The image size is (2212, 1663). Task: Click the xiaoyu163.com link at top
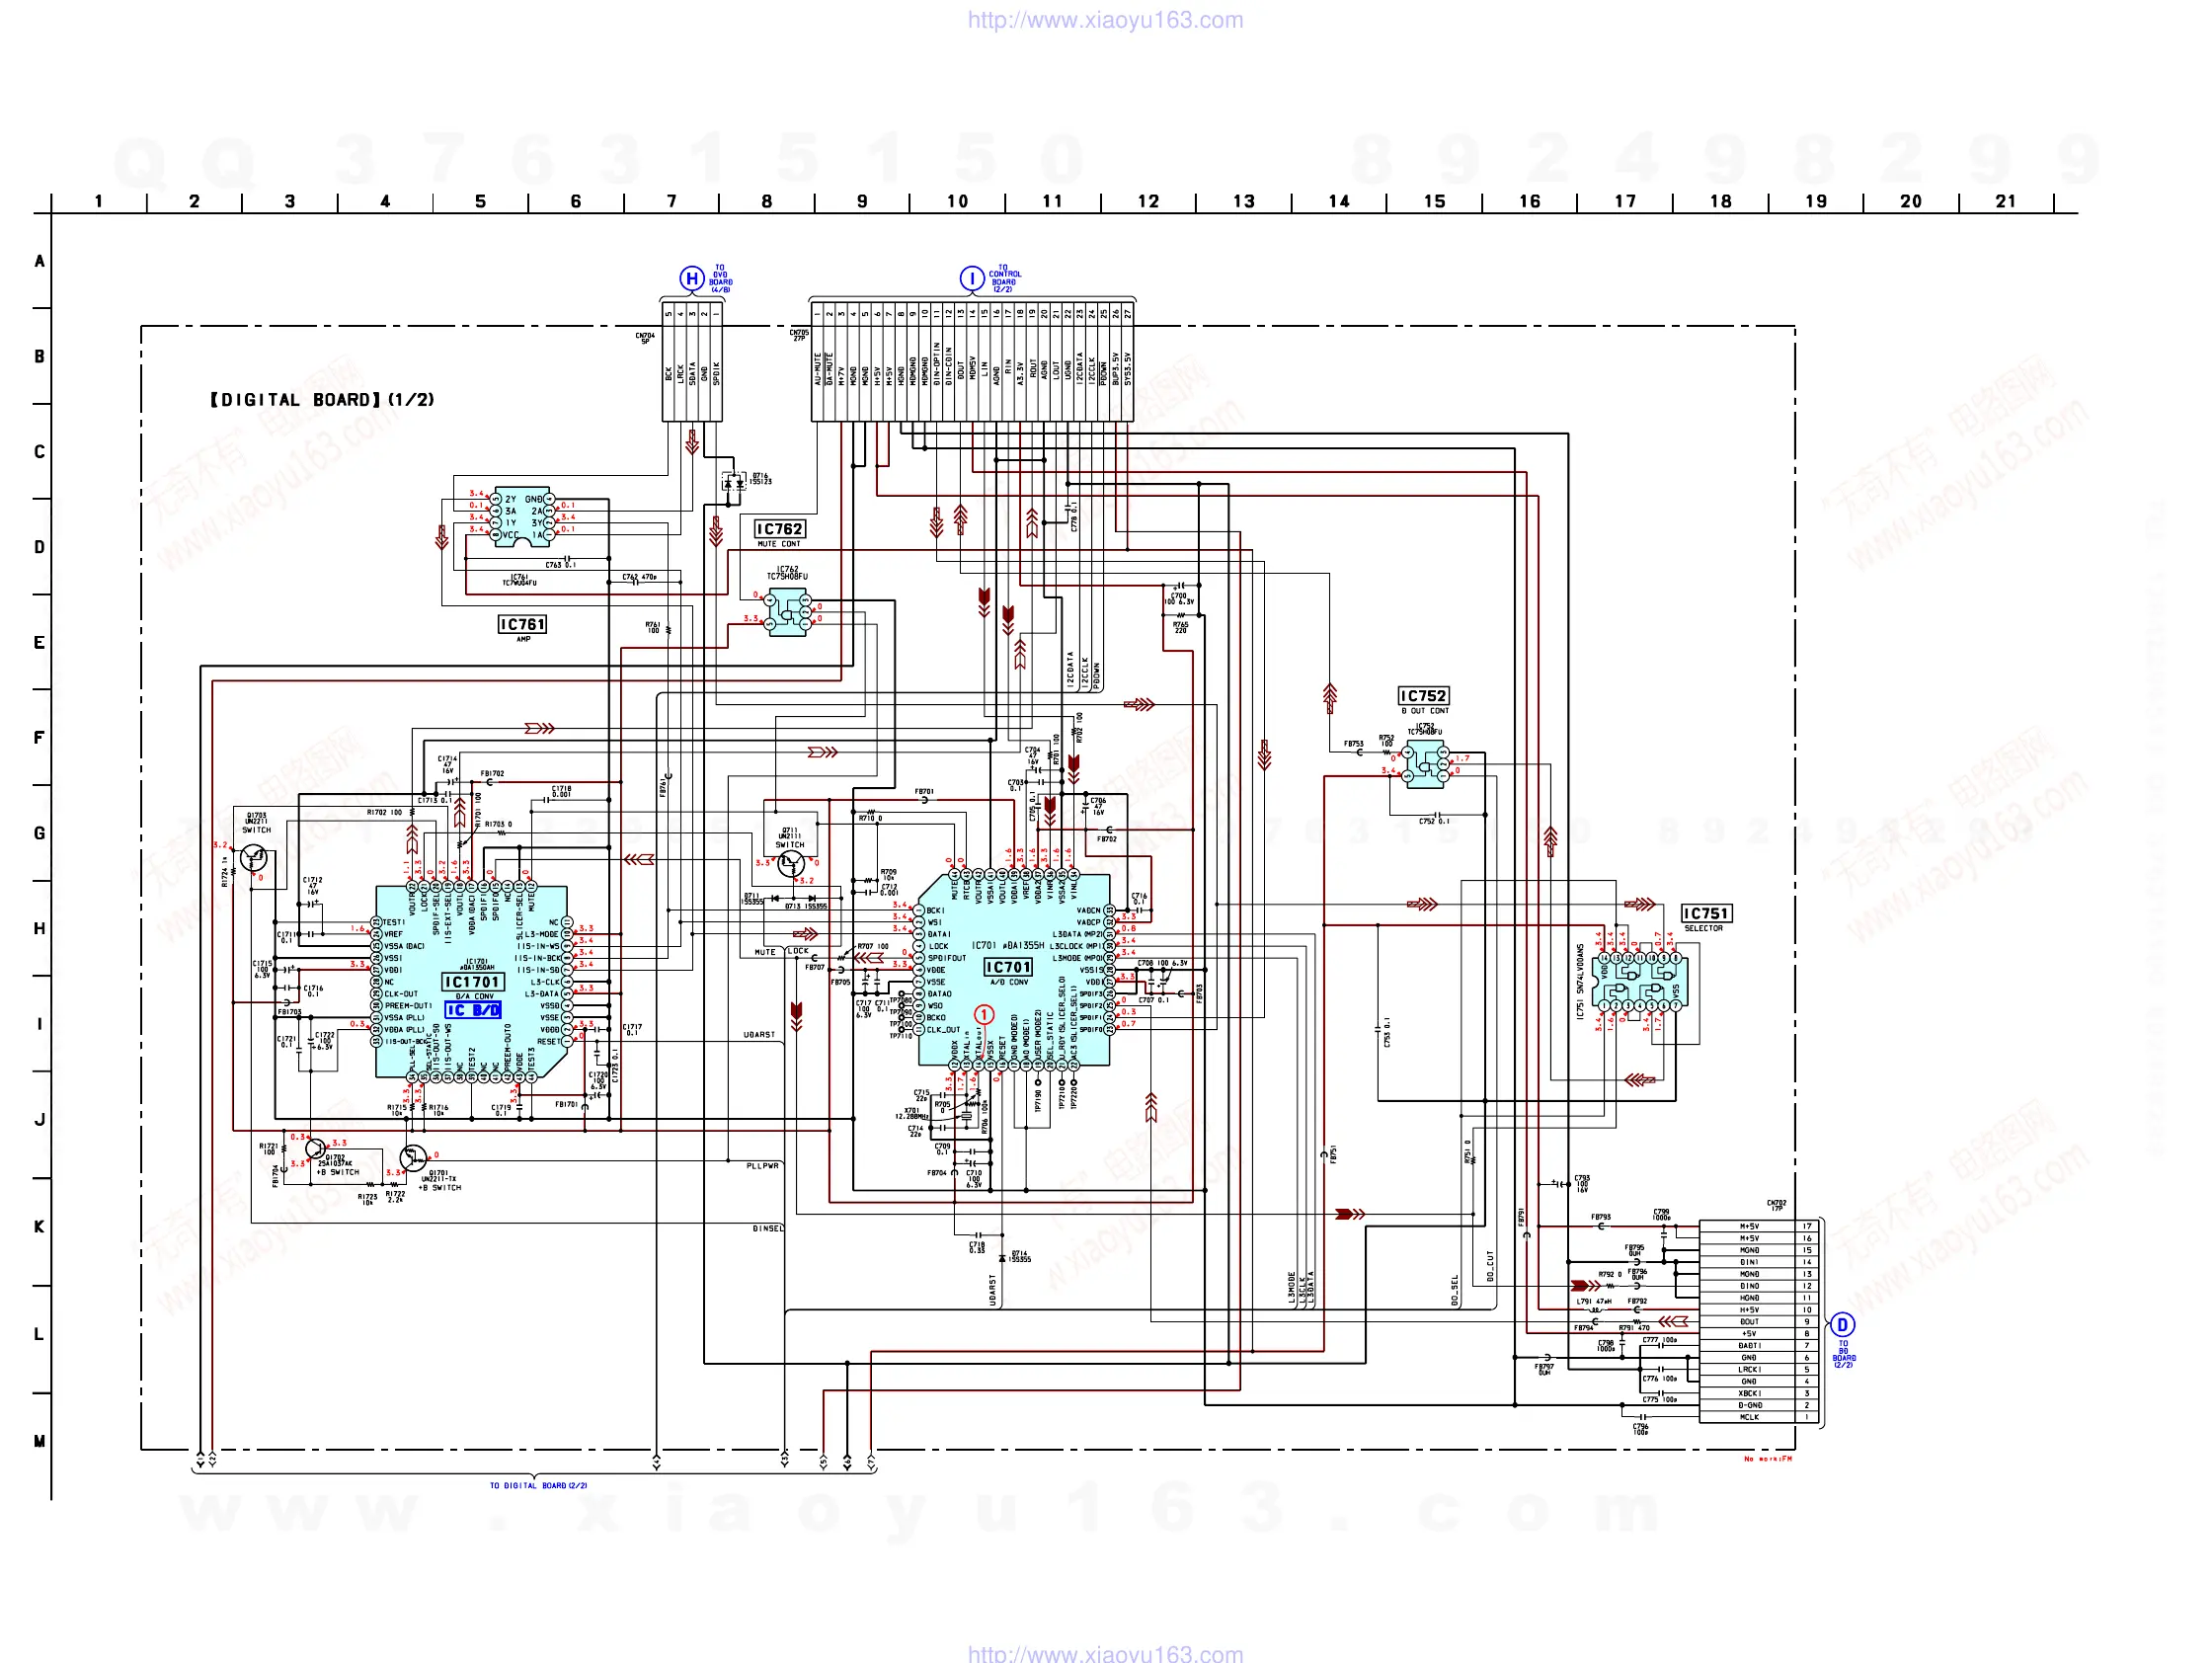1105,20
